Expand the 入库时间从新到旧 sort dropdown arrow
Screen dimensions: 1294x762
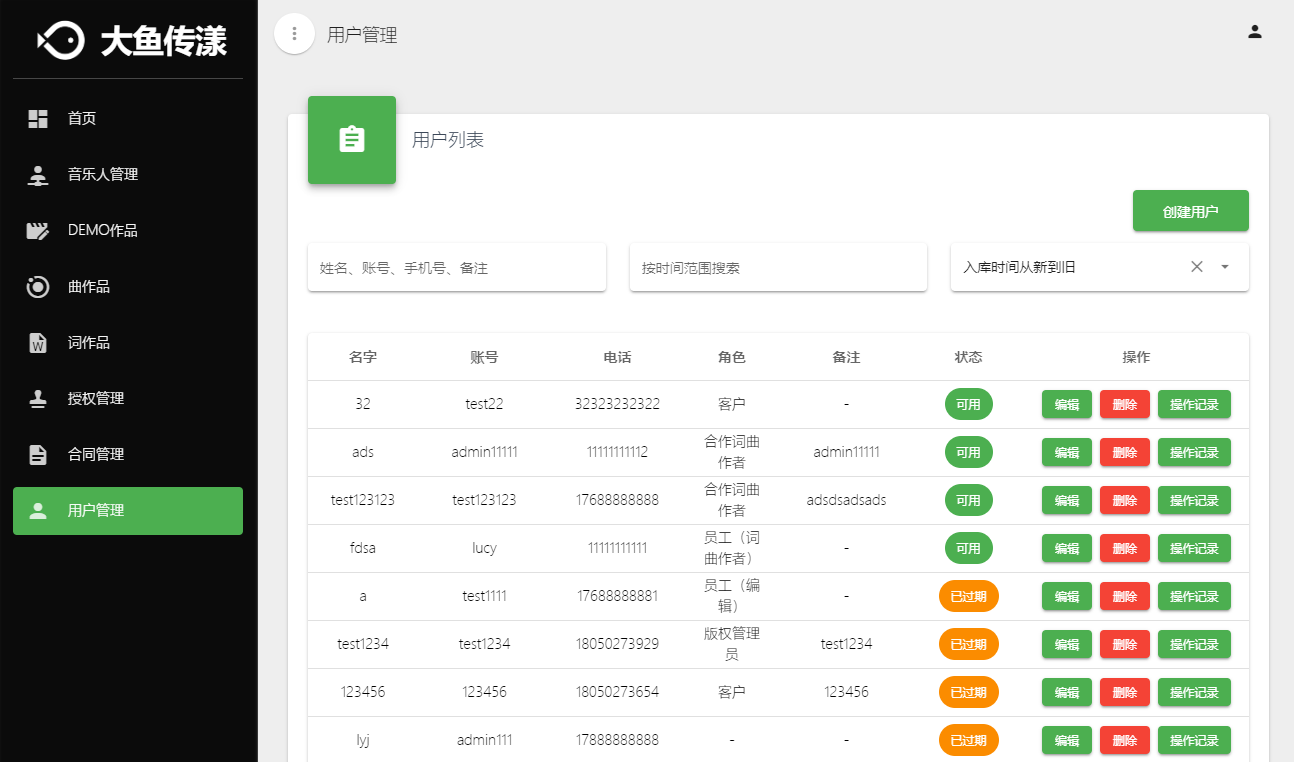pyautogui.click(x=1225, y=267)
